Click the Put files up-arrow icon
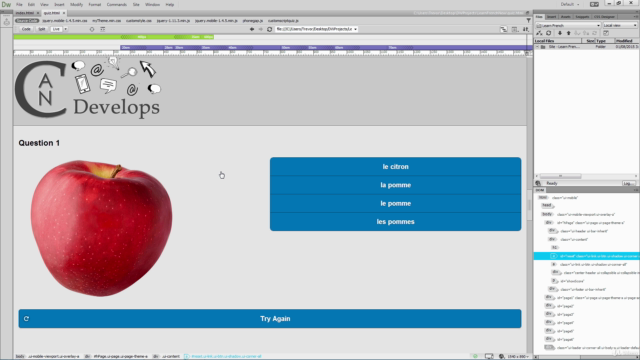This screenshot has width=640, height=360. coord(569,33)
